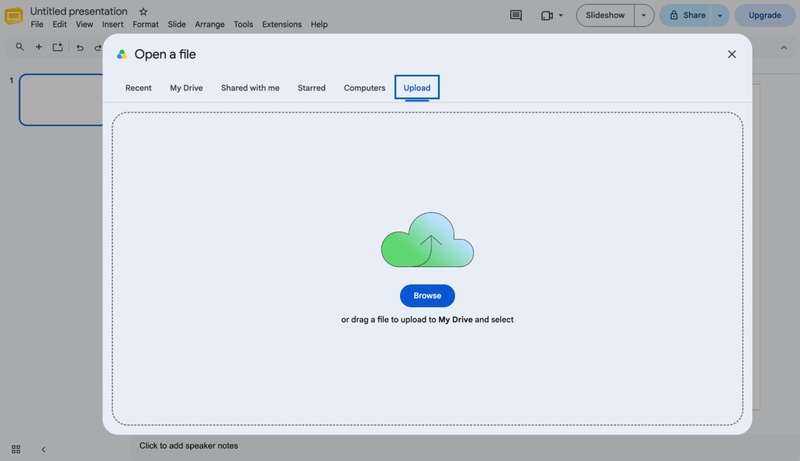
Task: Select the Upload tab
Action: tap(417, 88)
